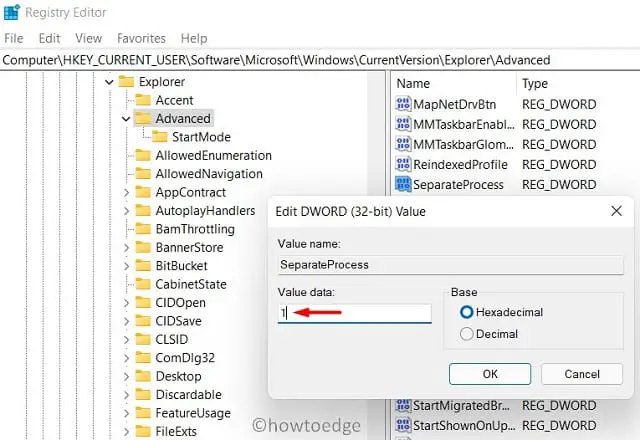Select the BannerStore folder icon
The width and height of the screenshot is (640, 440).
(x=143, y=247)
